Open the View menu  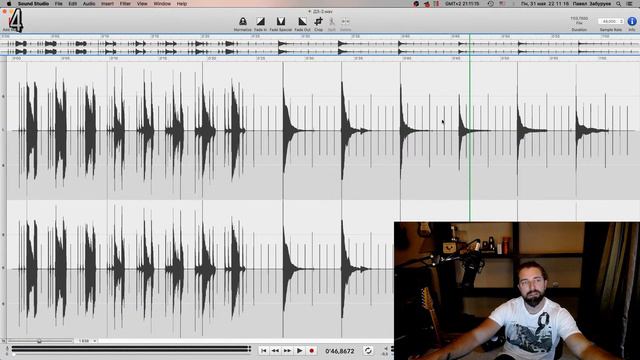coord(142,4)
